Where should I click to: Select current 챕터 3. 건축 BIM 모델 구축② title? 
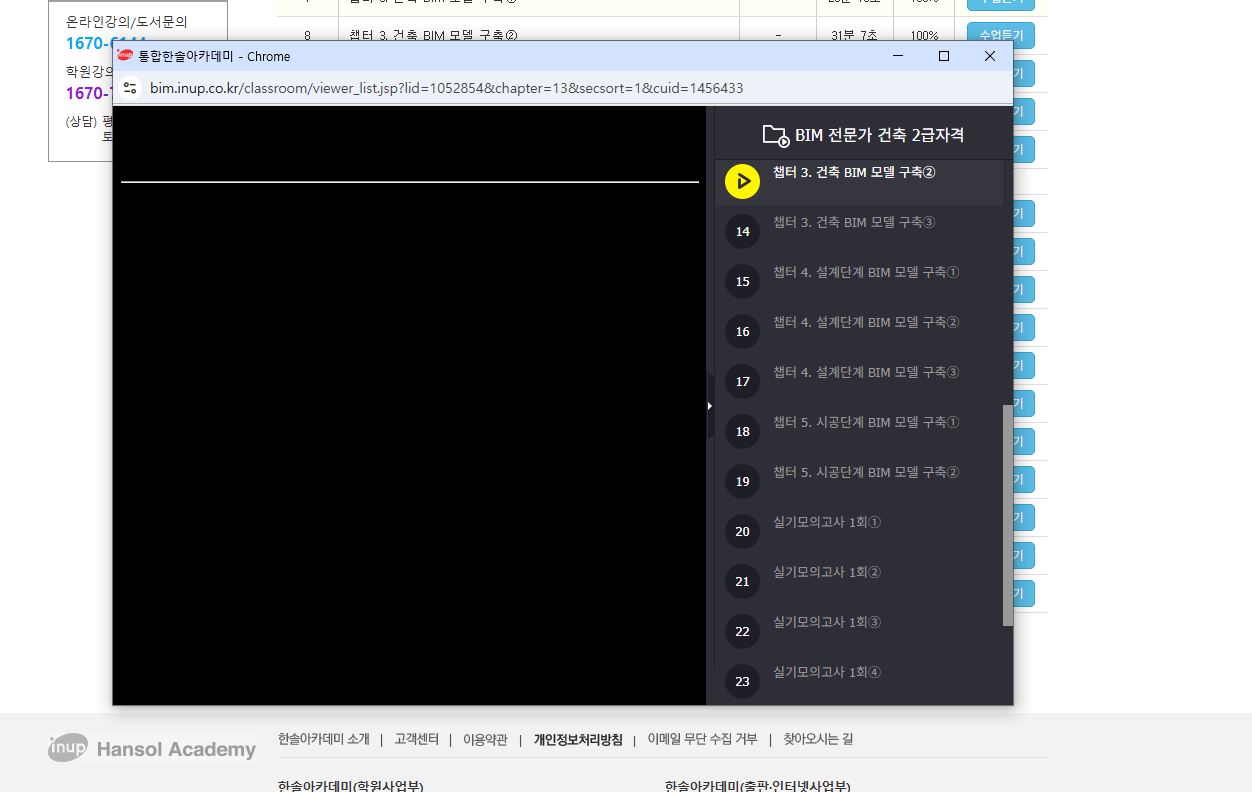[854, 172]
